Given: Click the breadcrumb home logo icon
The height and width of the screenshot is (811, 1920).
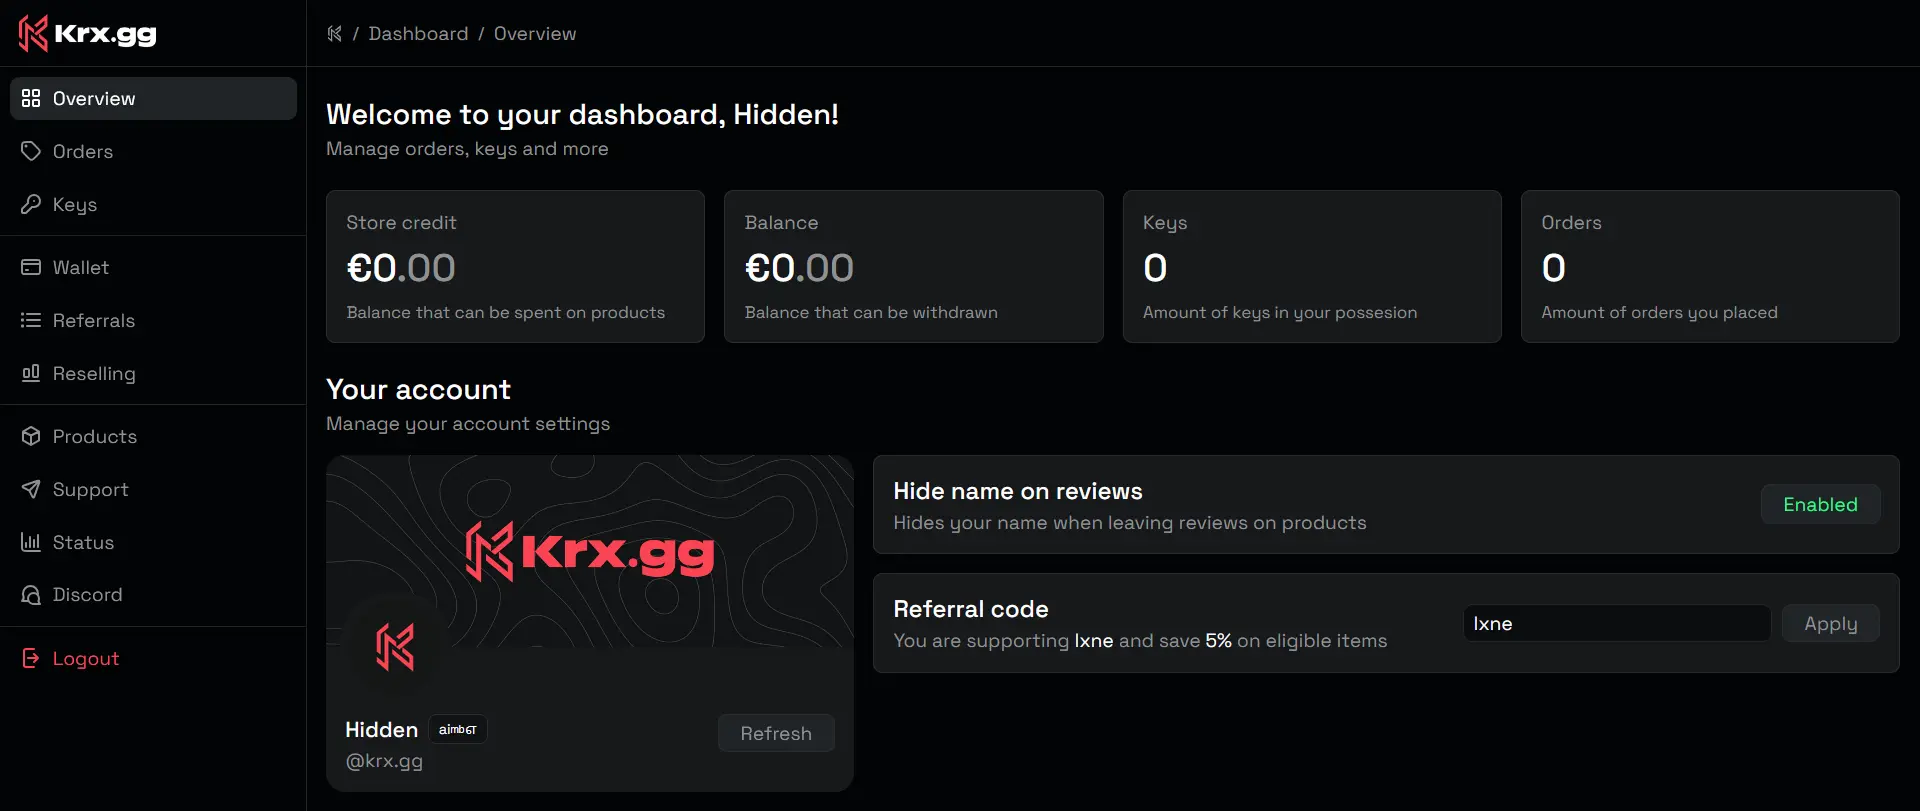Looking at the screenshot, I should [x=335, y=34].
